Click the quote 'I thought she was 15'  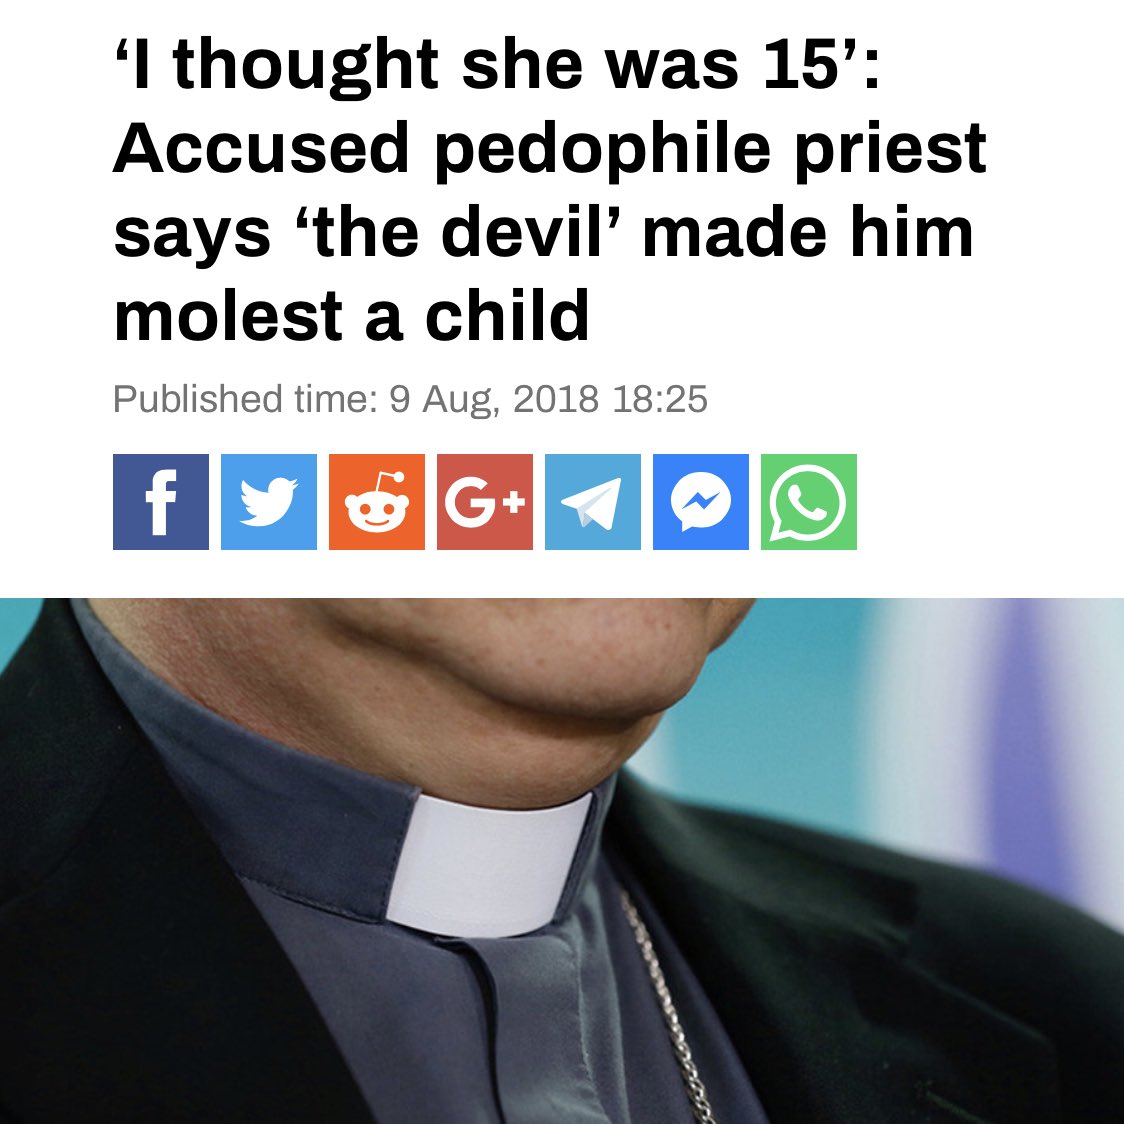pos(489,65)
